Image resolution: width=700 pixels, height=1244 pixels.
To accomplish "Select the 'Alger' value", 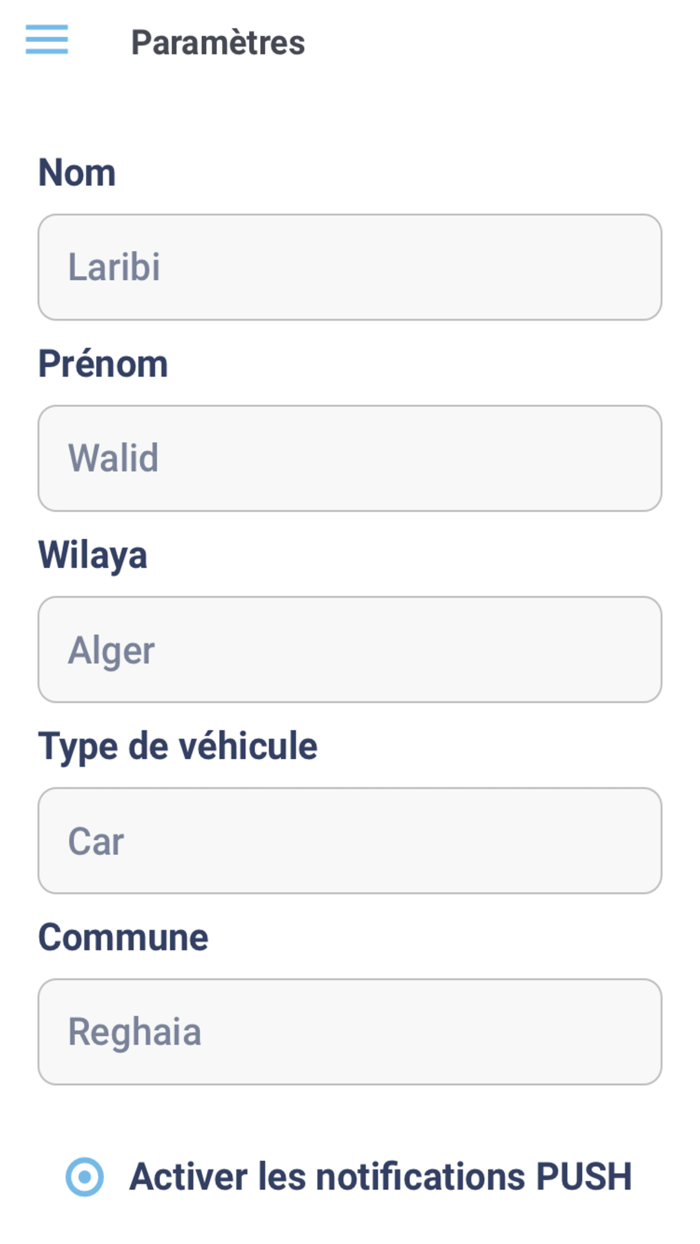I will pos(111,651).
